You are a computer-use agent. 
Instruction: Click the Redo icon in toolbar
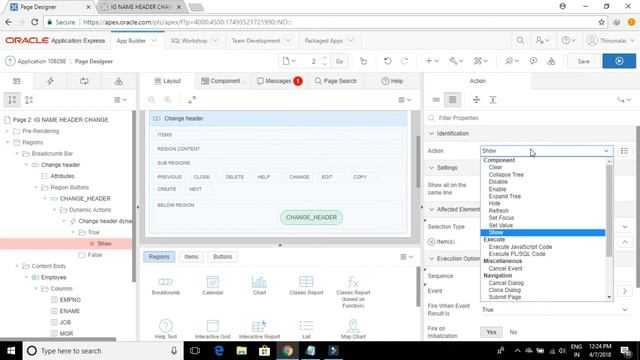pyautogui.click(x=404, y=61)
